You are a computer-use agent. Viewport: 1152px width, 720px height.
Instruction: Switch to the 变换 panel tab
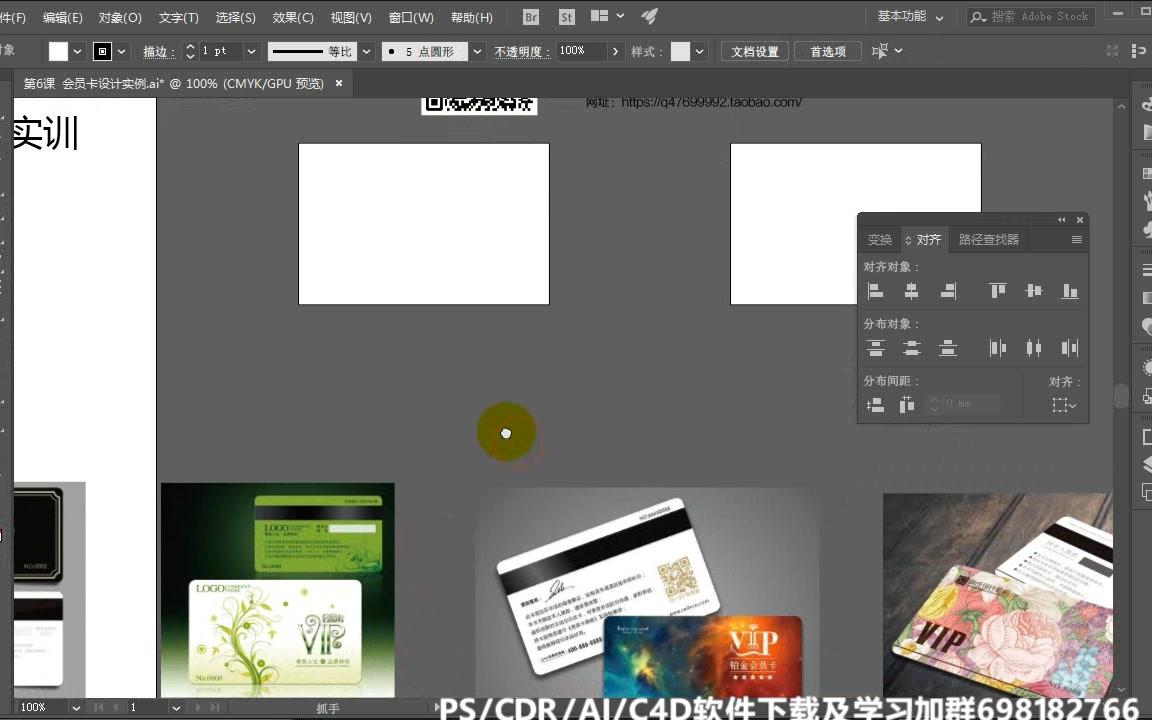click(x=879, y=240)
